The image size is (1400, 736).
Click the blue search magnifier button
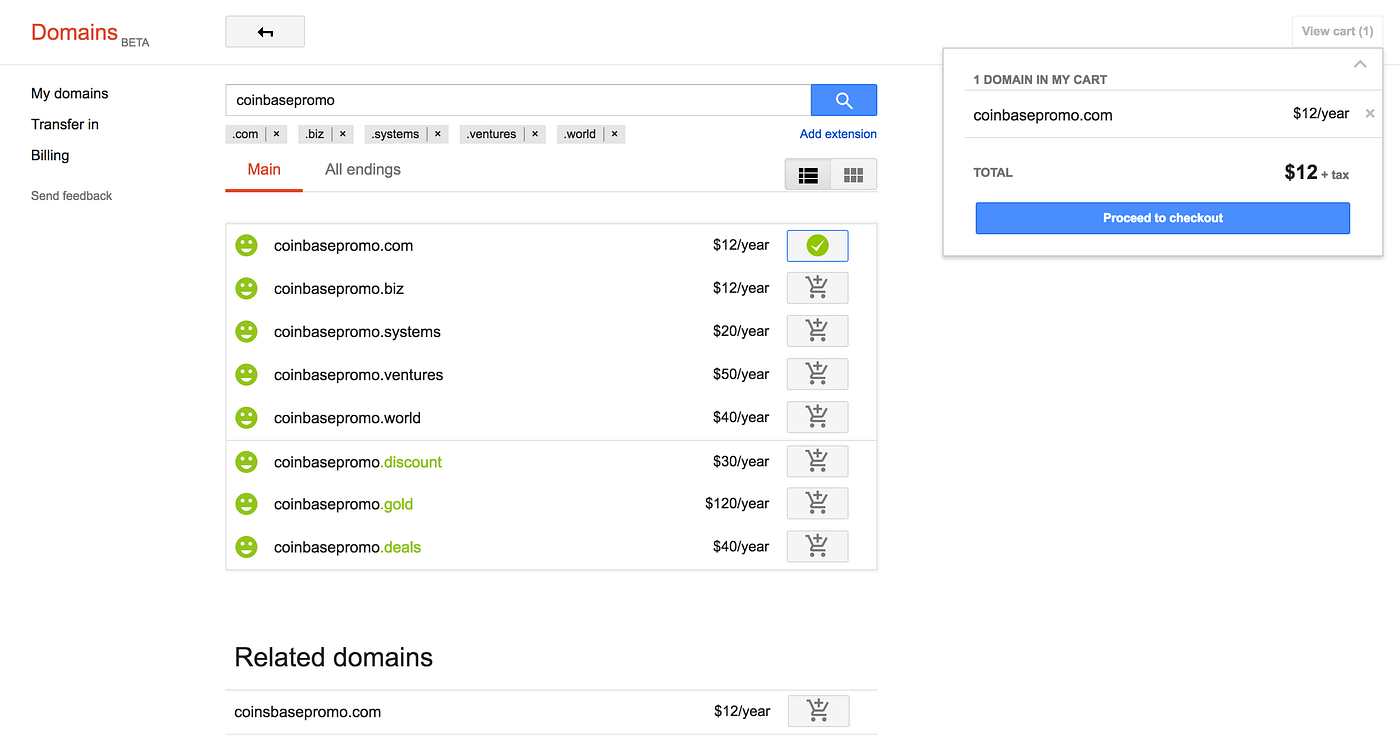point(844,100)
